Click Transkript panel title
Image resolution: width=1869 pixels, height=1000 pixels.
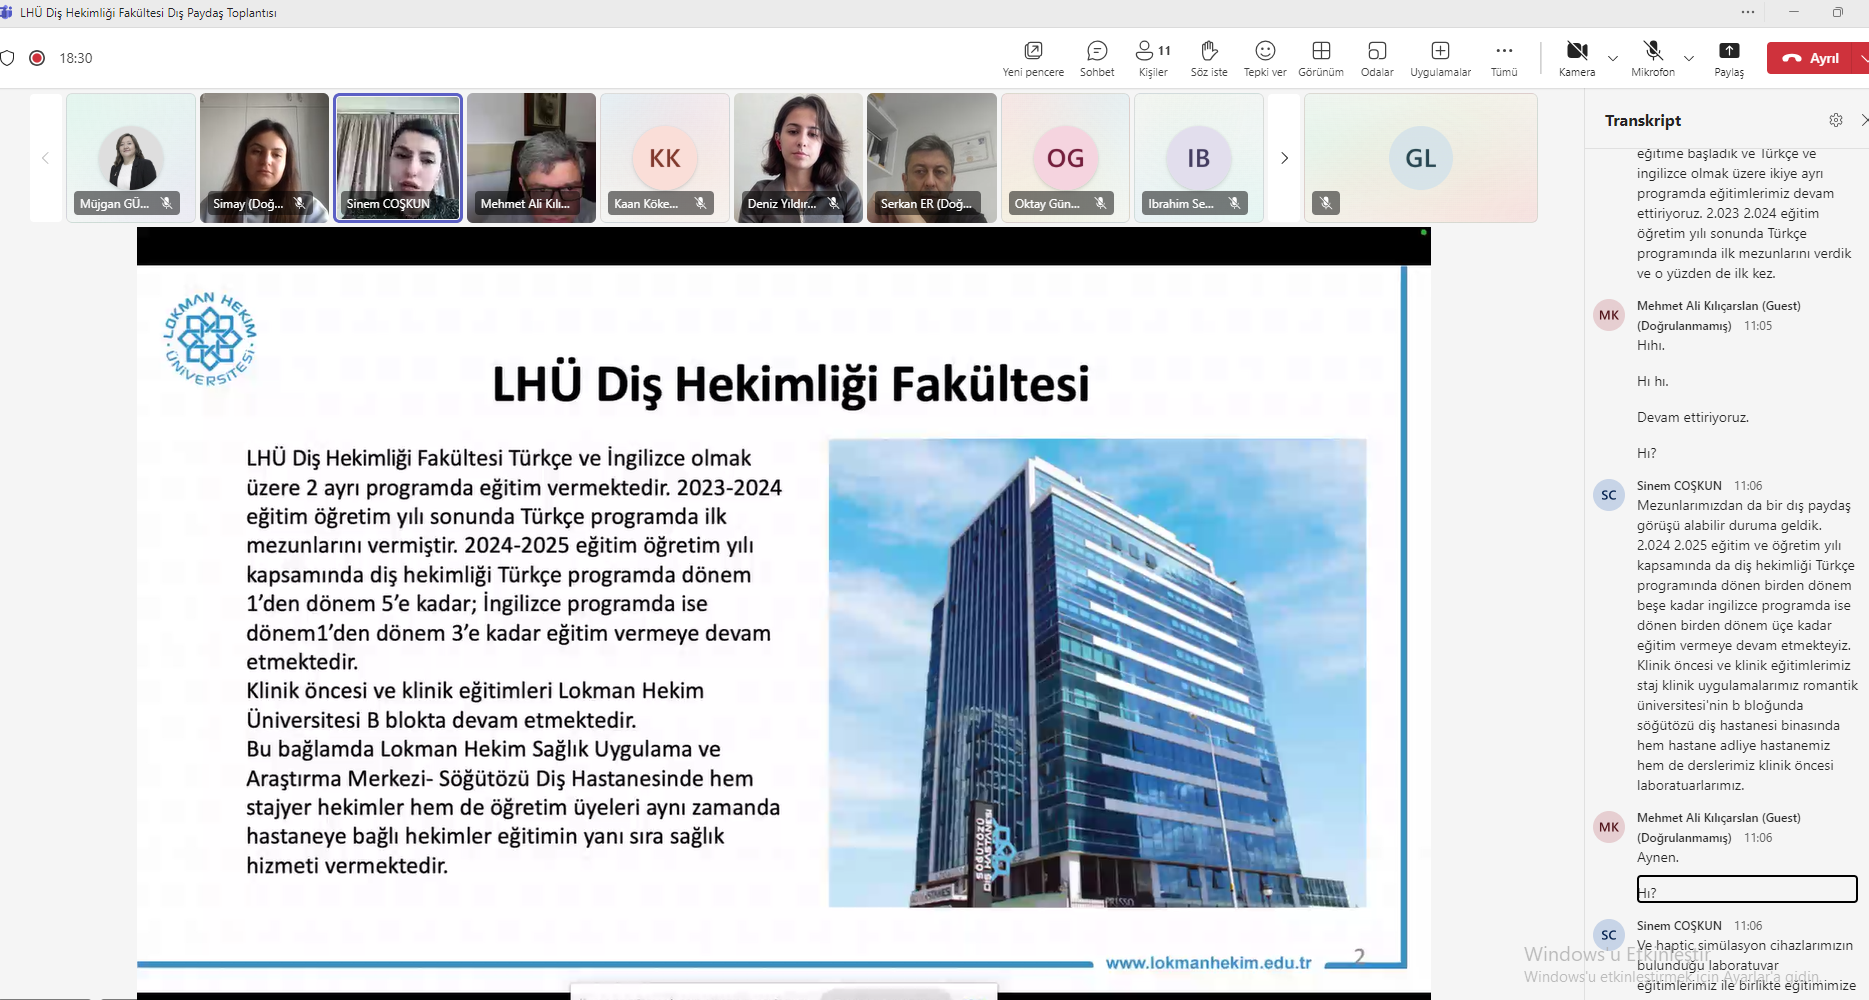click(x=1643, y=120)
